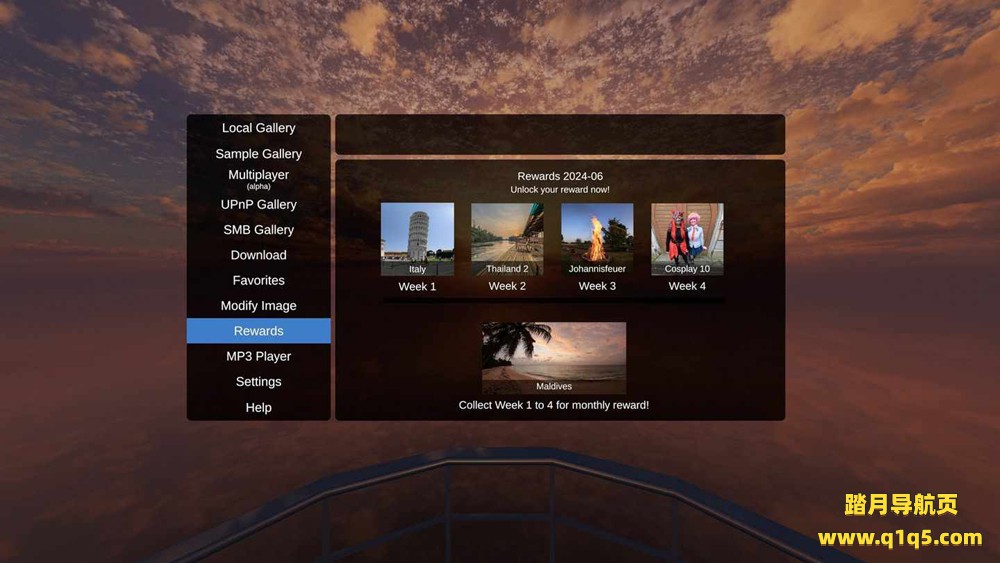Select the Download menu entry
1000x563 pixels.
tap(258, 255)
